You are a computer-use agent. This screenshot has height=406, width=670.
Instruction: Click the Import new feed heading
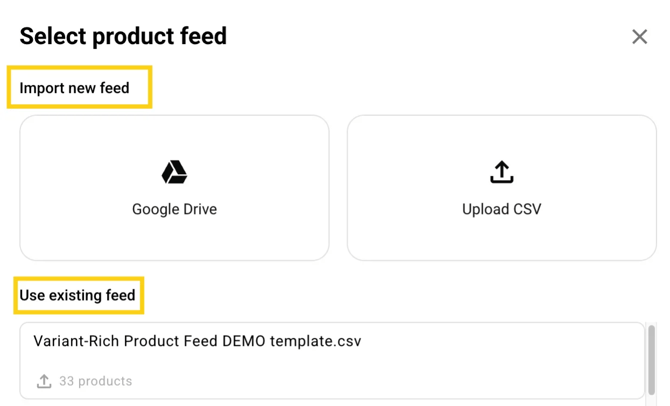point(75,88)
